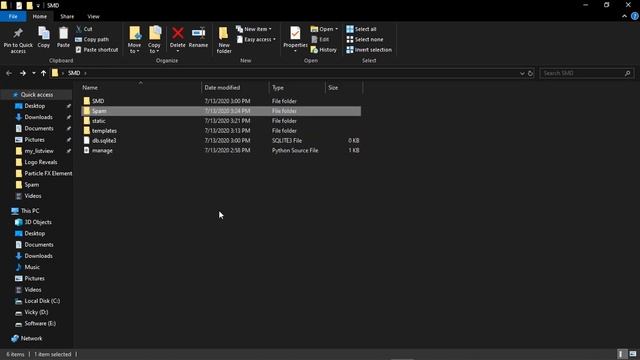The height and width of the screenshot is (360, 640).
Task: Click Select none in ribbon
Action: coord(364,40)
